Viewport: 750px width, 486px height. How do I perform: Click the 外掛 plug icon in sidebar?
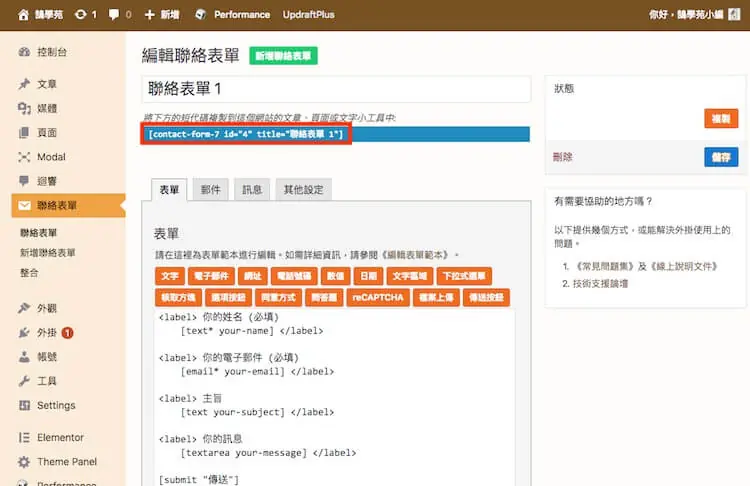[x=24, y=332]
